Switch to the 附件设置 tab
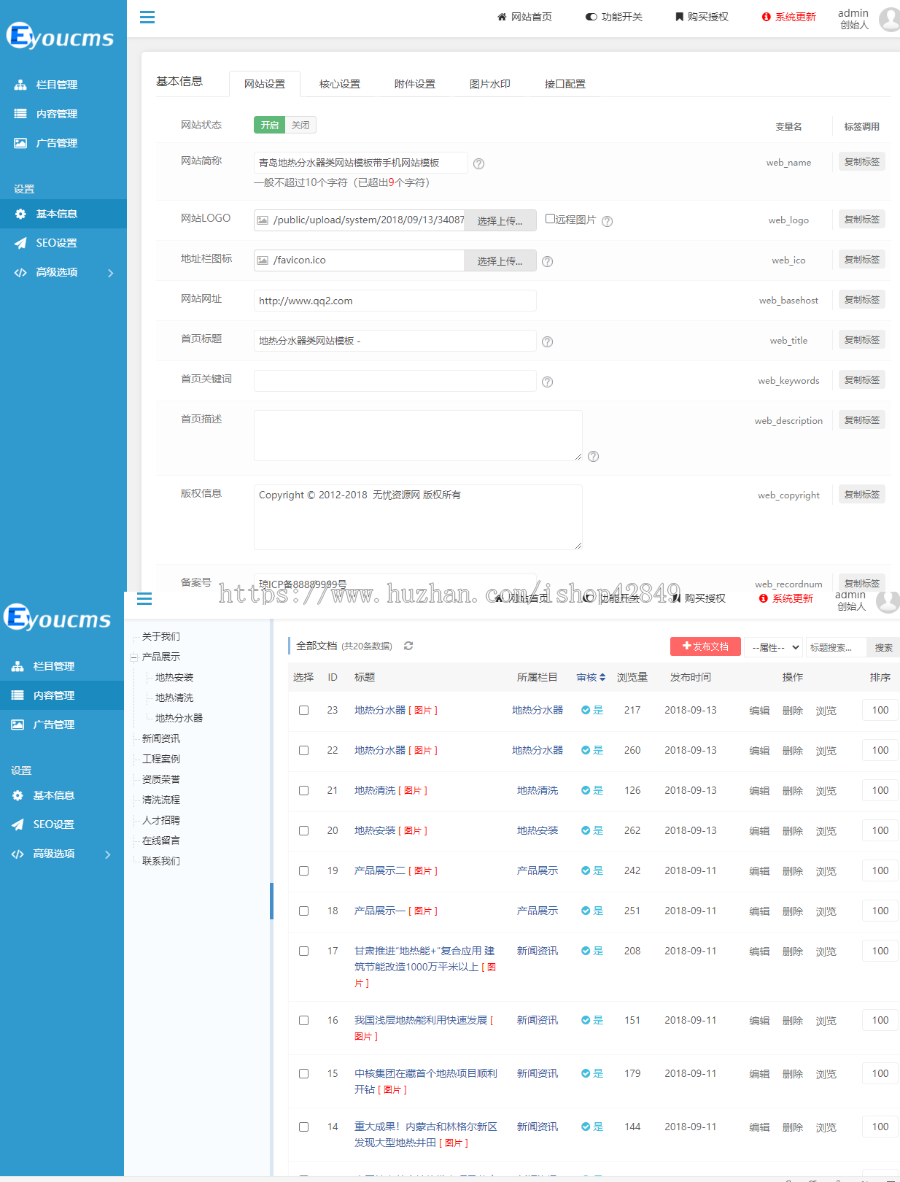 415,84
